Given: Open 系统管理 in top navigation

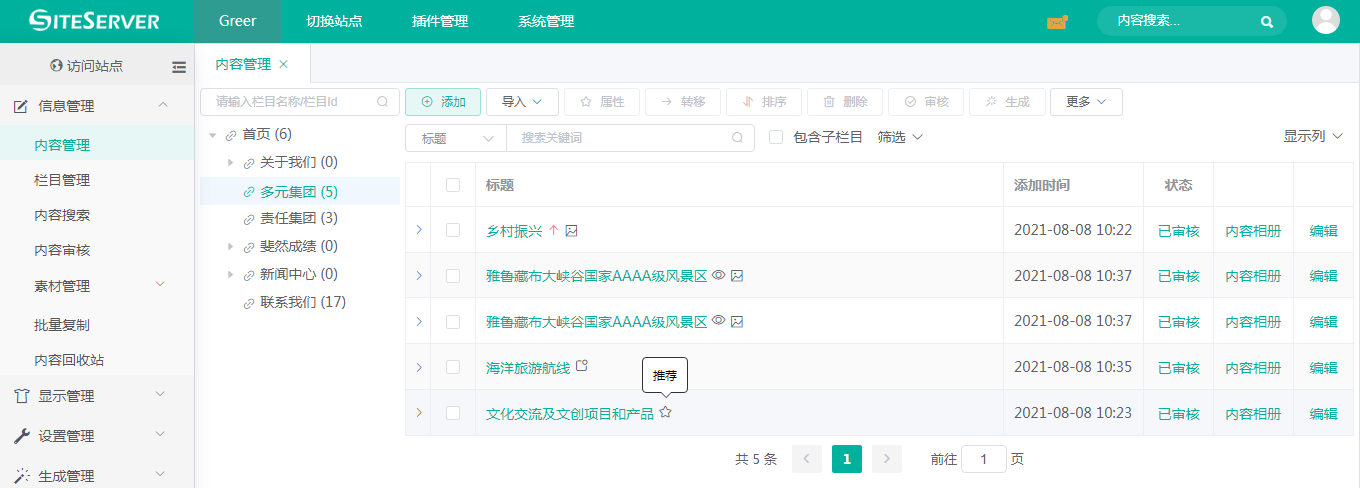Looking at the screenshot, I should tap(546, 21).
